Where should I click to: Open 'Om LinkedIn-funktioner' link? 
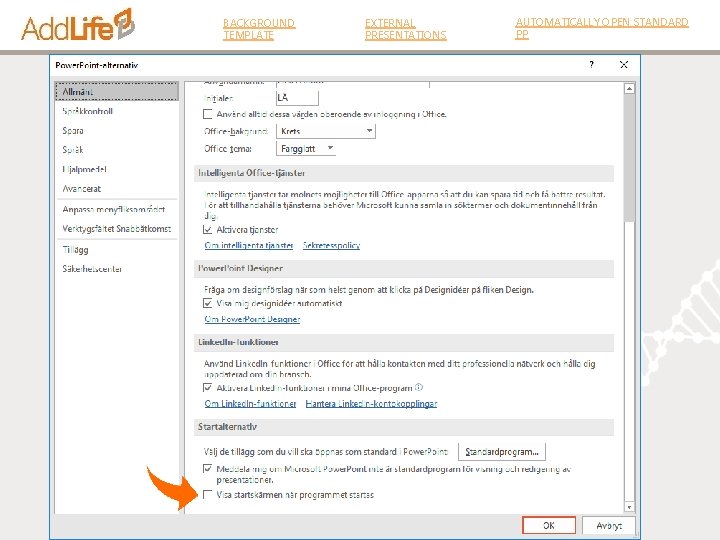click(250, 404)
